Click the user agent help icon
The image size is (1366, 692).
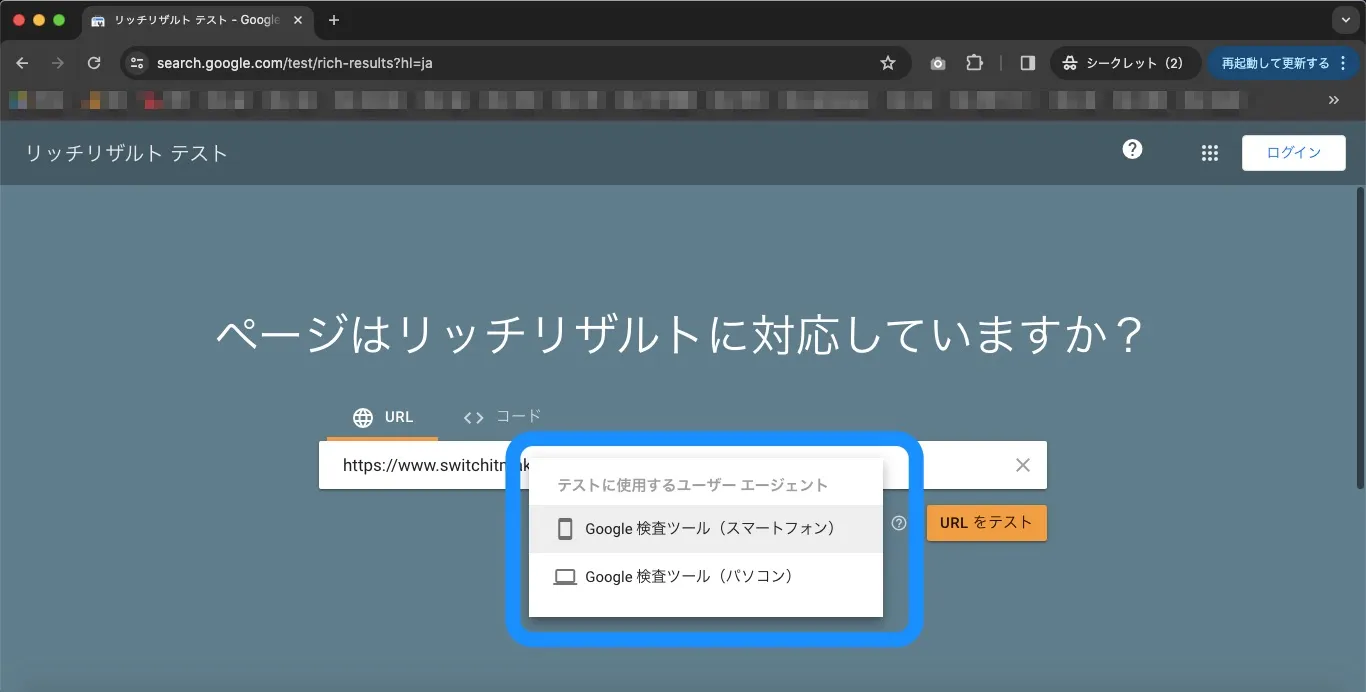click(899, 523)
